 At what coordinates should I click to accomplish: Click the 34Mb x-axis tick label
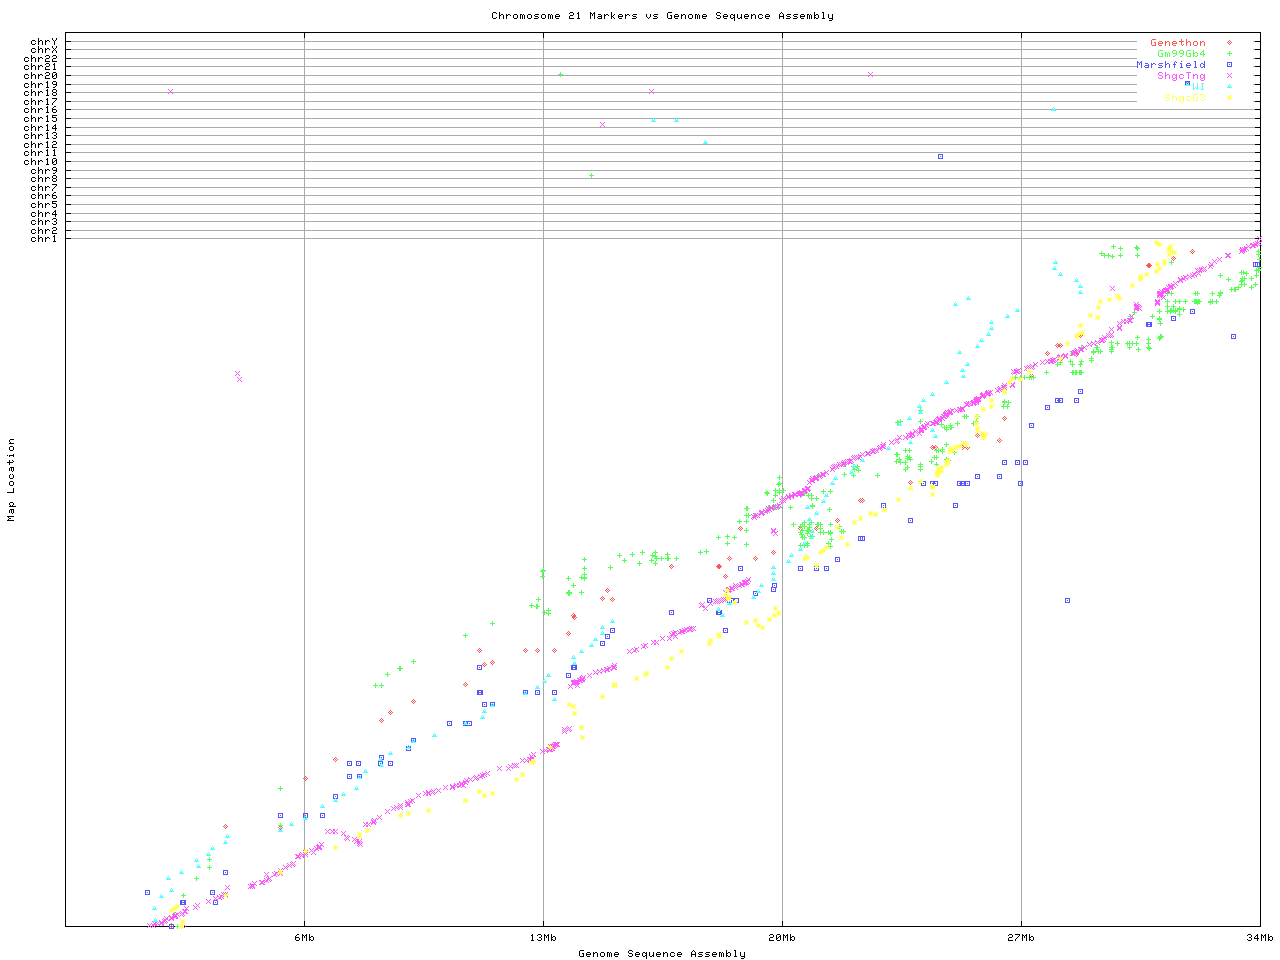click(x=1259, y=938)
